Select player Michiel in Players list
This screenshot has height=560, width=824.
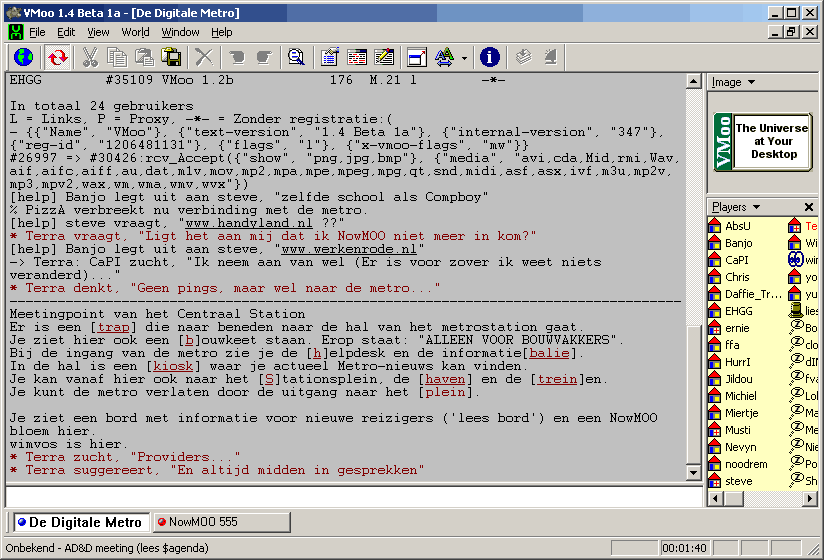740,396
